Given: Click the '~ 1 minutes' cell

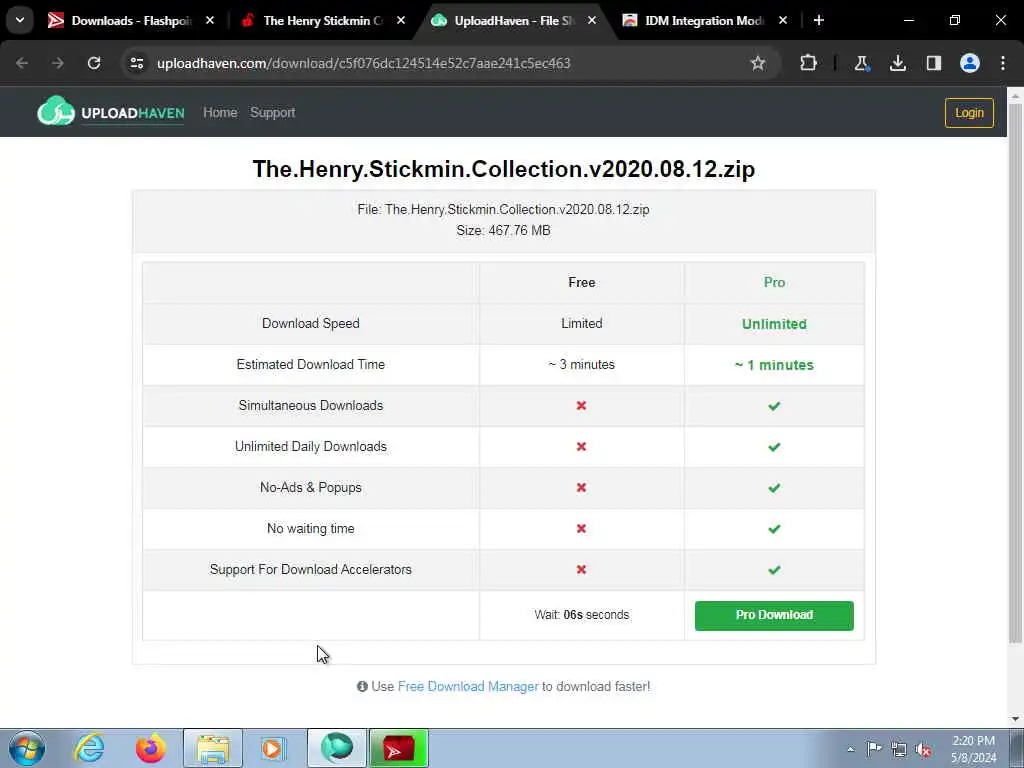Looking at the screenshot, I should 774,365.
